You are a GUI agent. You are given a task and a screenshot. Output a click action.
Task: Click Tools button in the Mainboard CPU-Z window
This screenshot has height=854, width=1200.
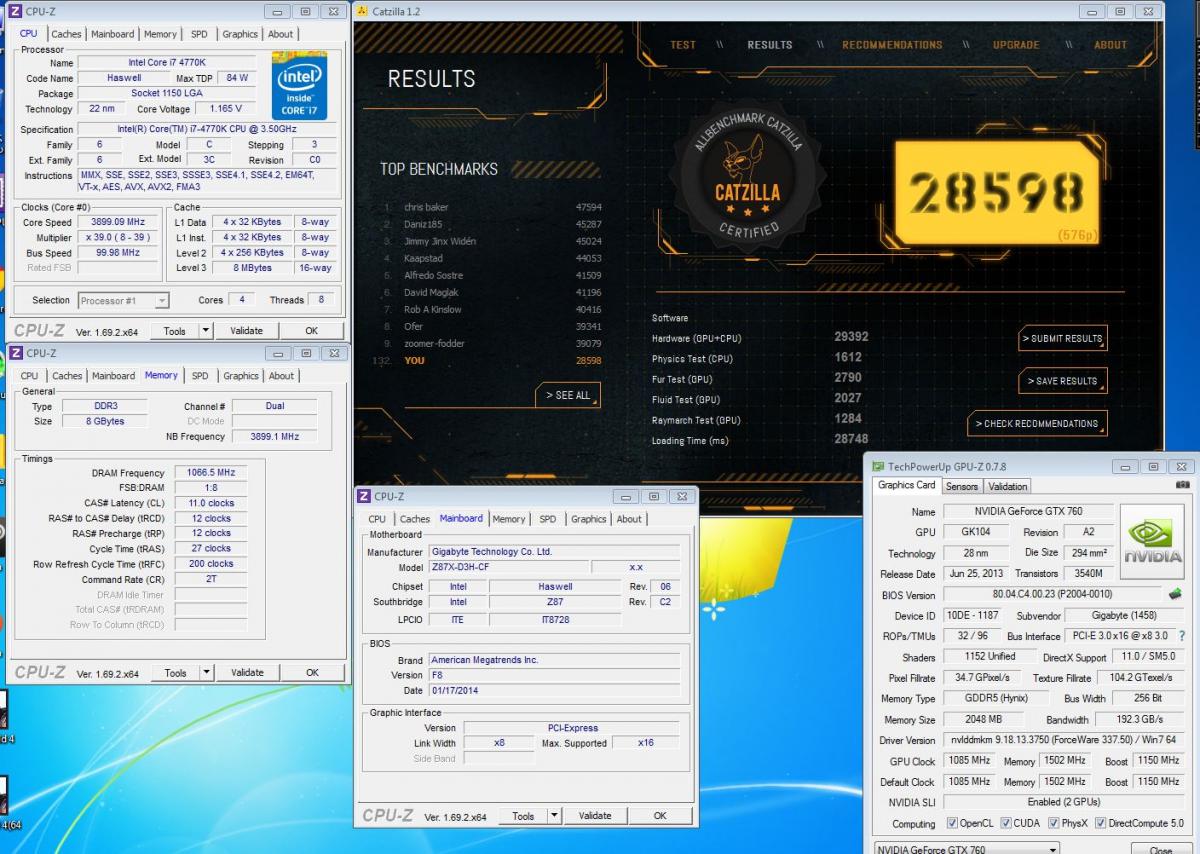click(x=523, y=816)
